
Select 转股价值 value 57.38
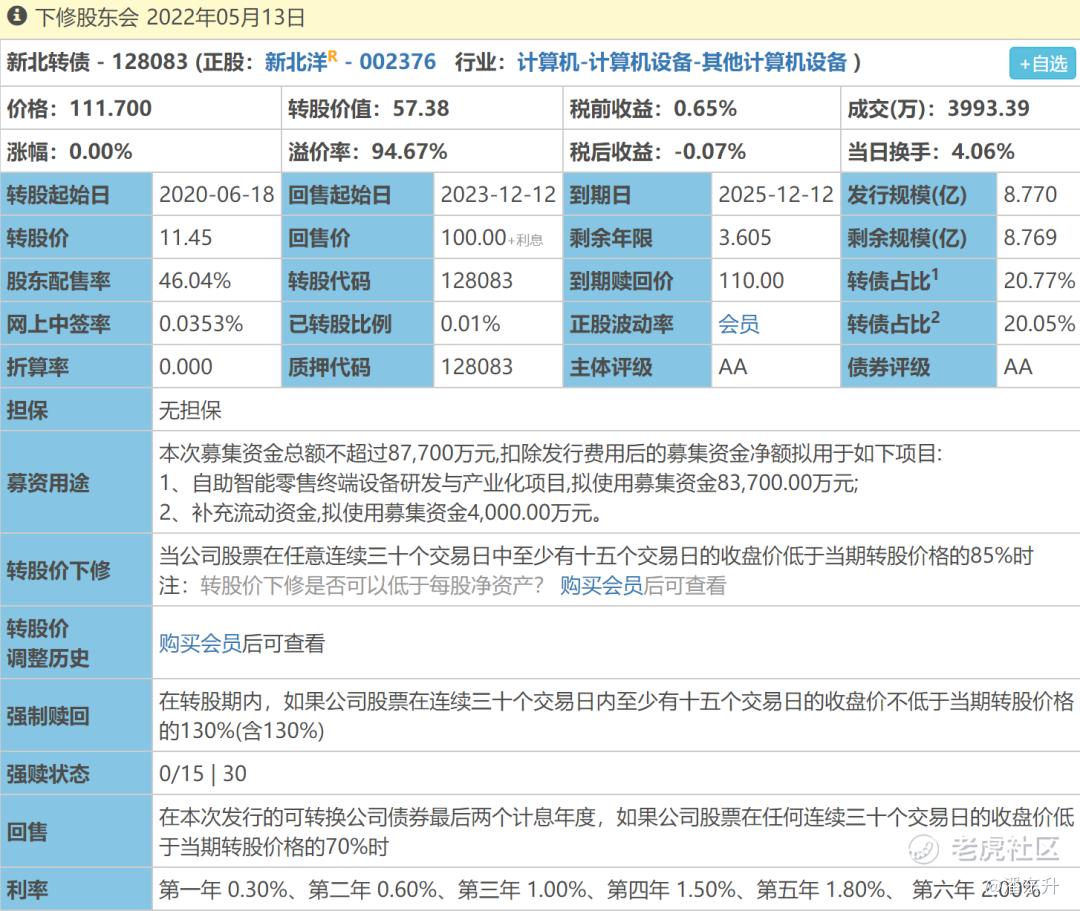tap(421, 108)
